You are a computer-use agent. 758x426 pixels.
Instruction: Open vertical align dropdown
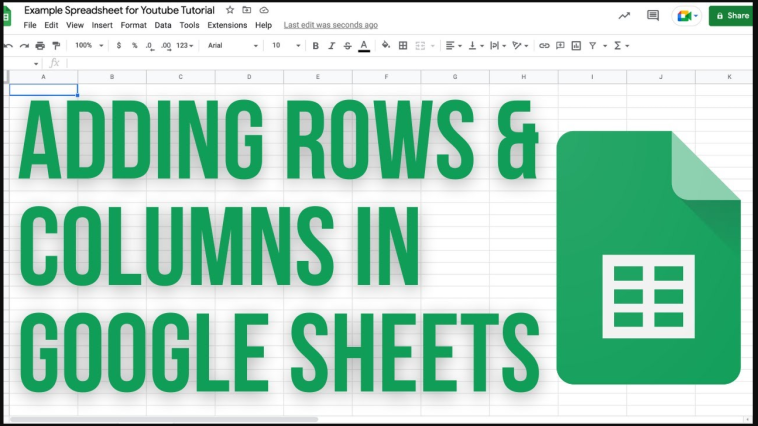coord(476,45)
